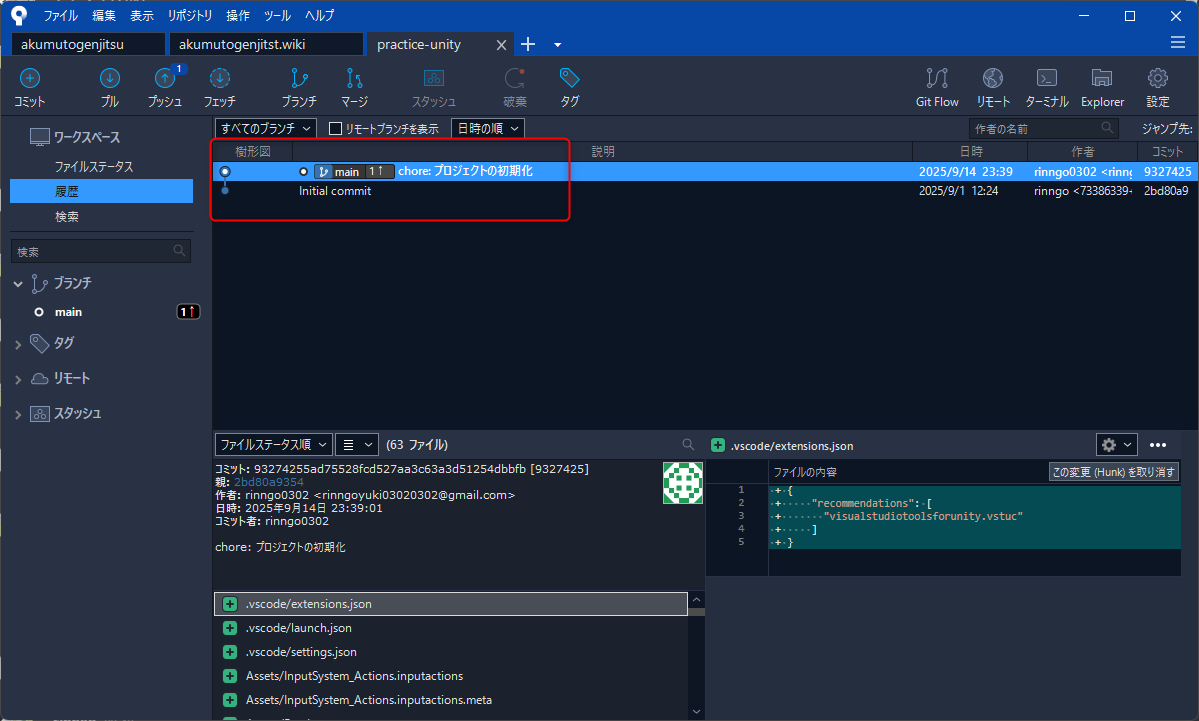Open the All branches (すべてのブランチ) dropdown
The height and width of the screenshot is (721, 1199).
click(x=266, y=128)
